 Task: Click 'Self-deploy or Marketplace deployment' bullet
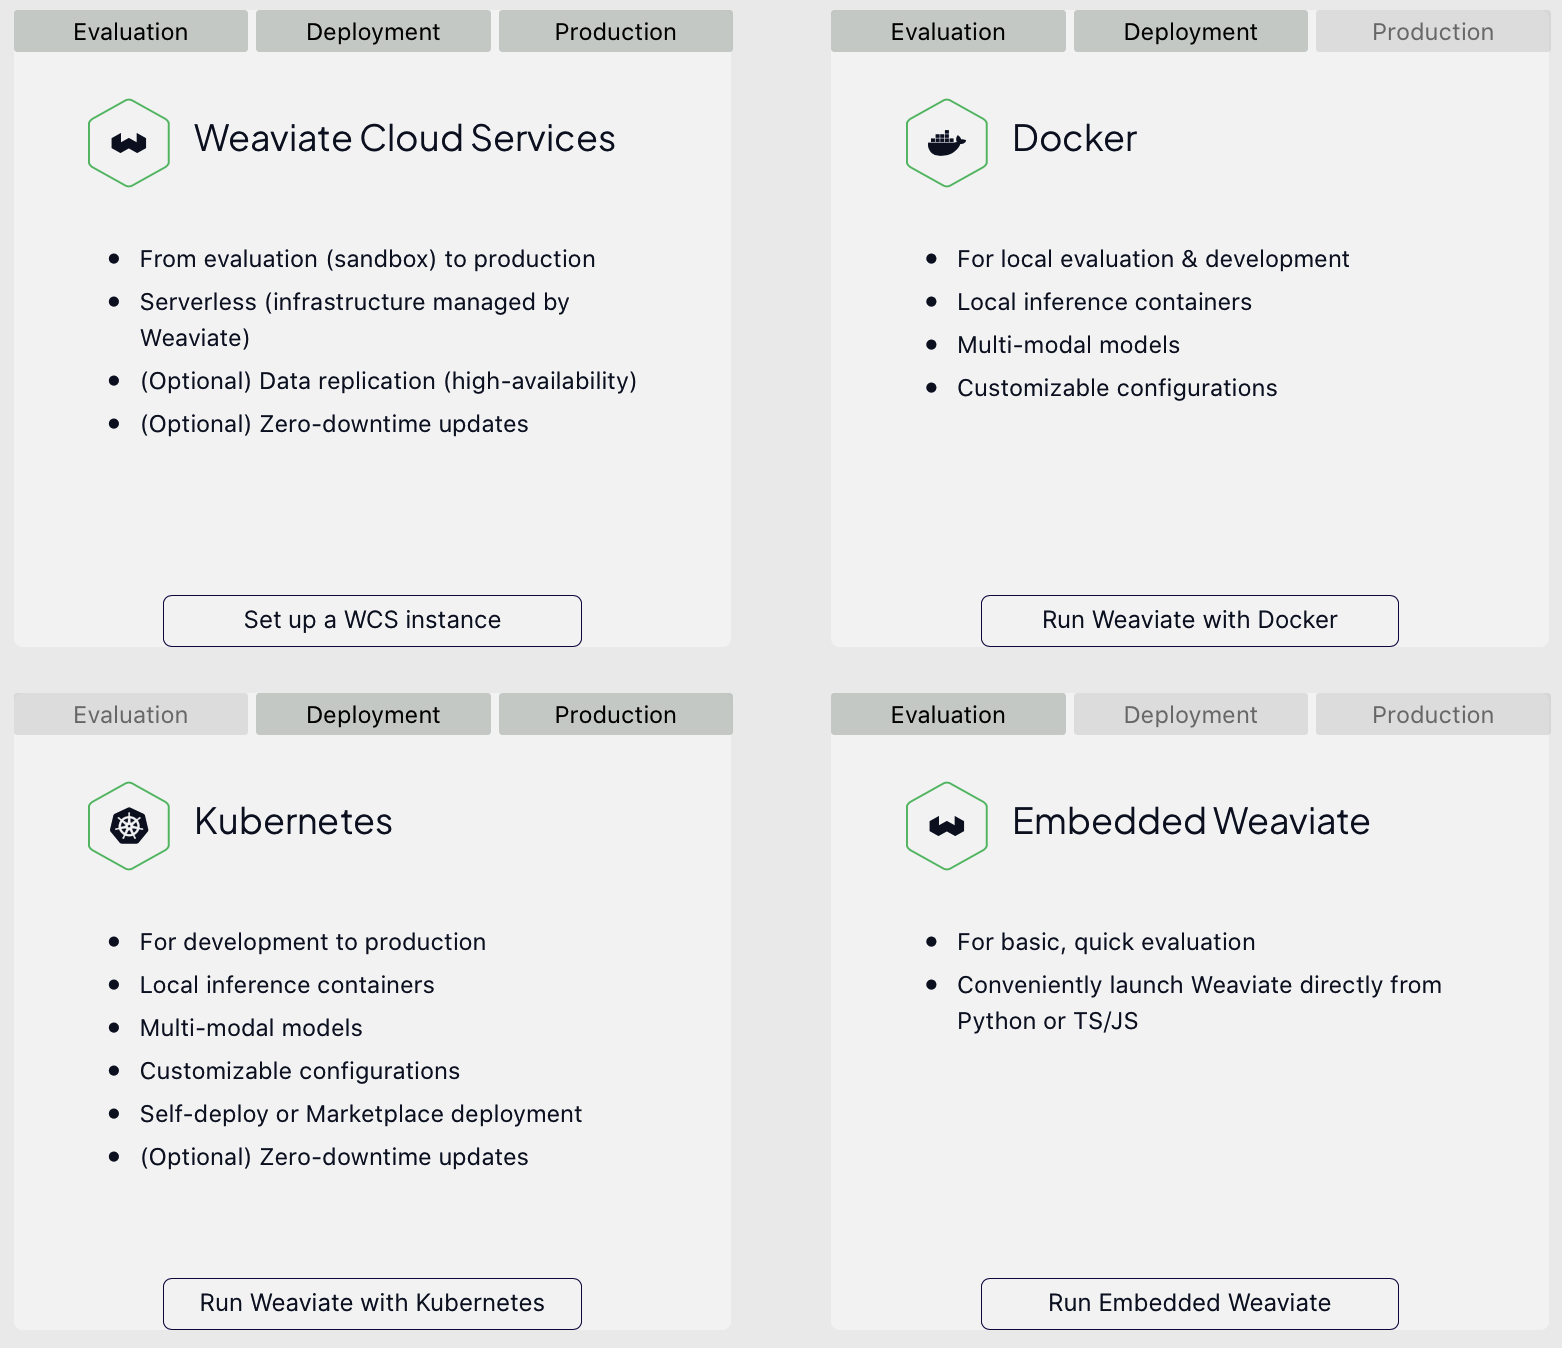[x=361, y=1114]
